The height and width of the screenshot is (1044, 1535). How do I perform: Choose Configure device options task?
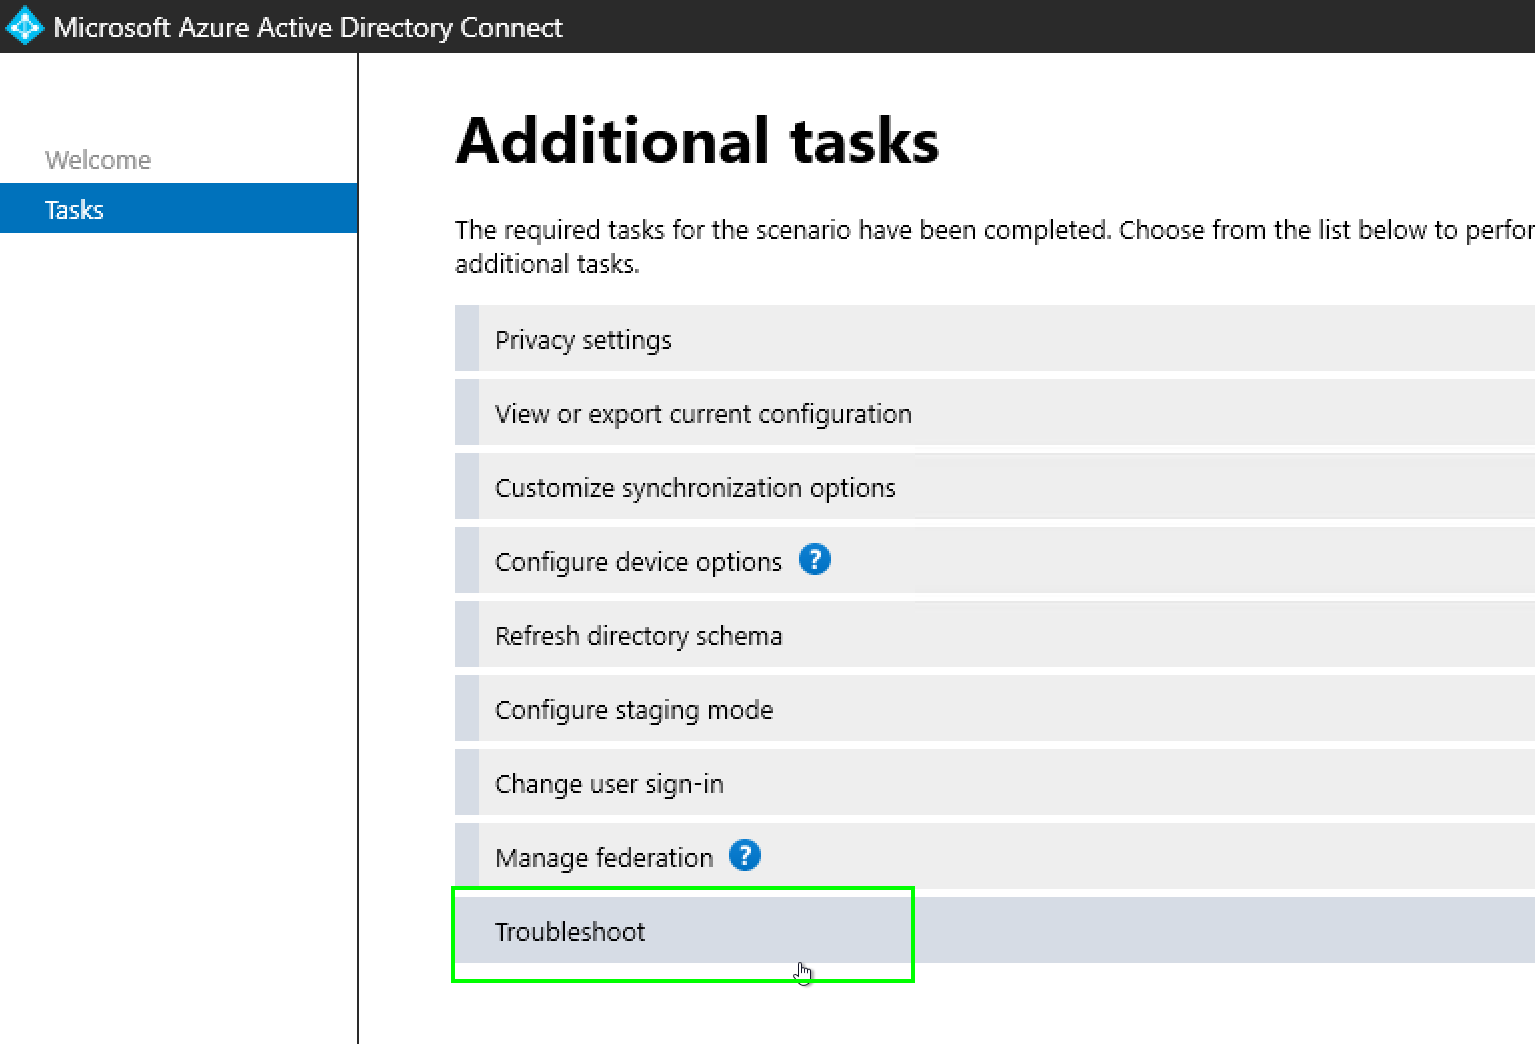(x=995, y=560)
